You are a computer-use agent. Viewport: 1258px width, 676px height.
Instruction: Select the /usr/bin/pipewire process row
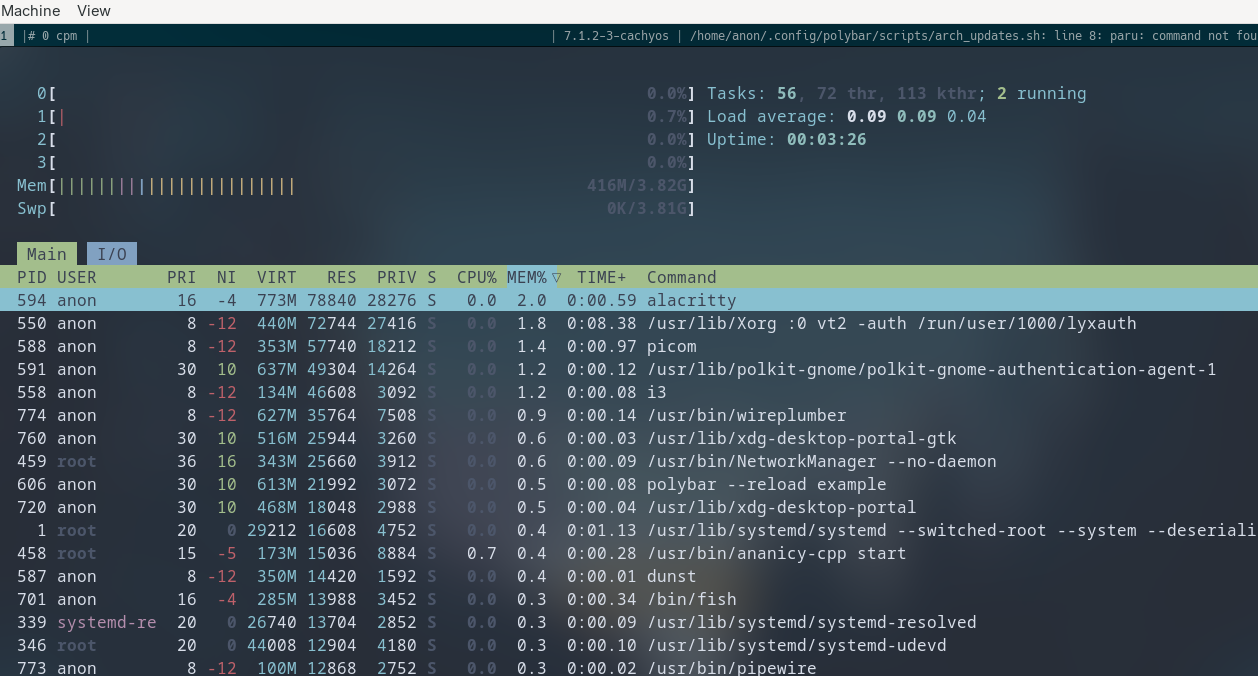click(x=629, y=667)
